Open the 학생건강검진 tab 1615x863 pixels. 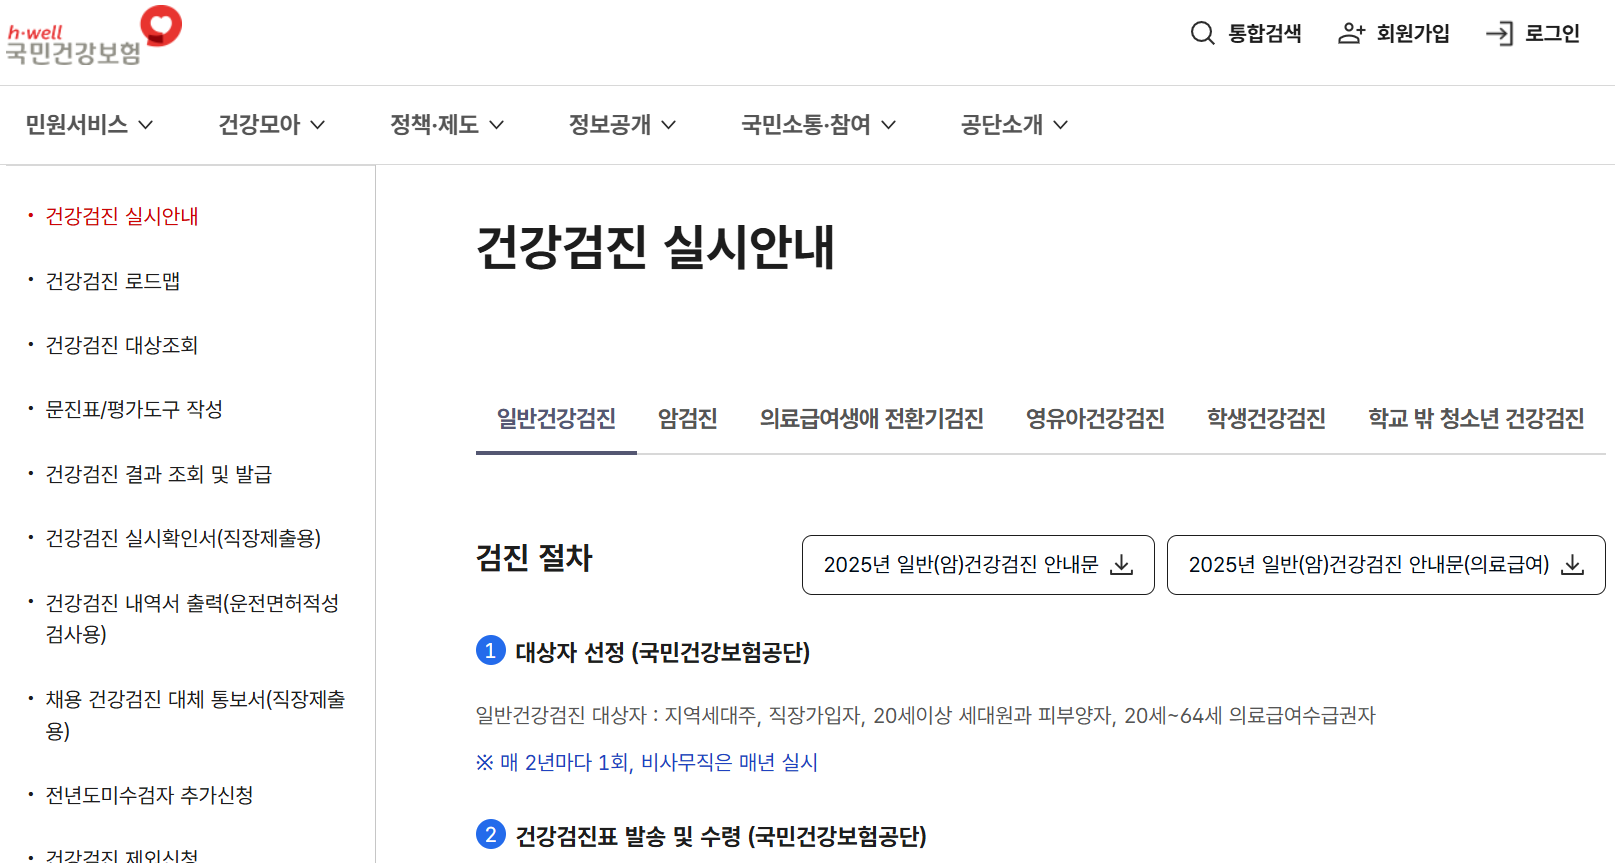[x=1266, y=419]
